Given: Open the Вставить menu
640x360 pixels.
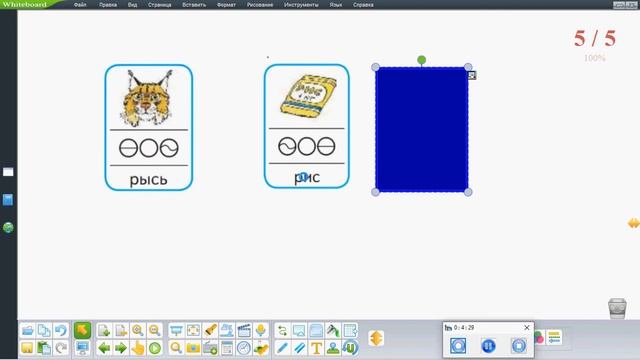Looking at the screenshot, I should click(x=194, y=5).
